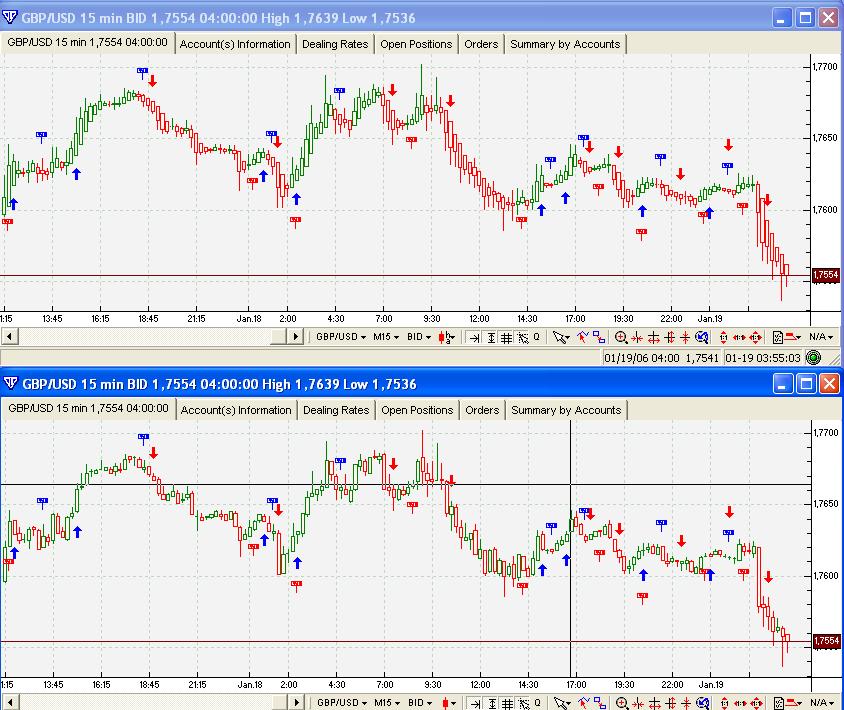The width and height of the screenshot is (844, 710).
Task: Switch to Open Positions tab in upper window
Action: (416, 44)
